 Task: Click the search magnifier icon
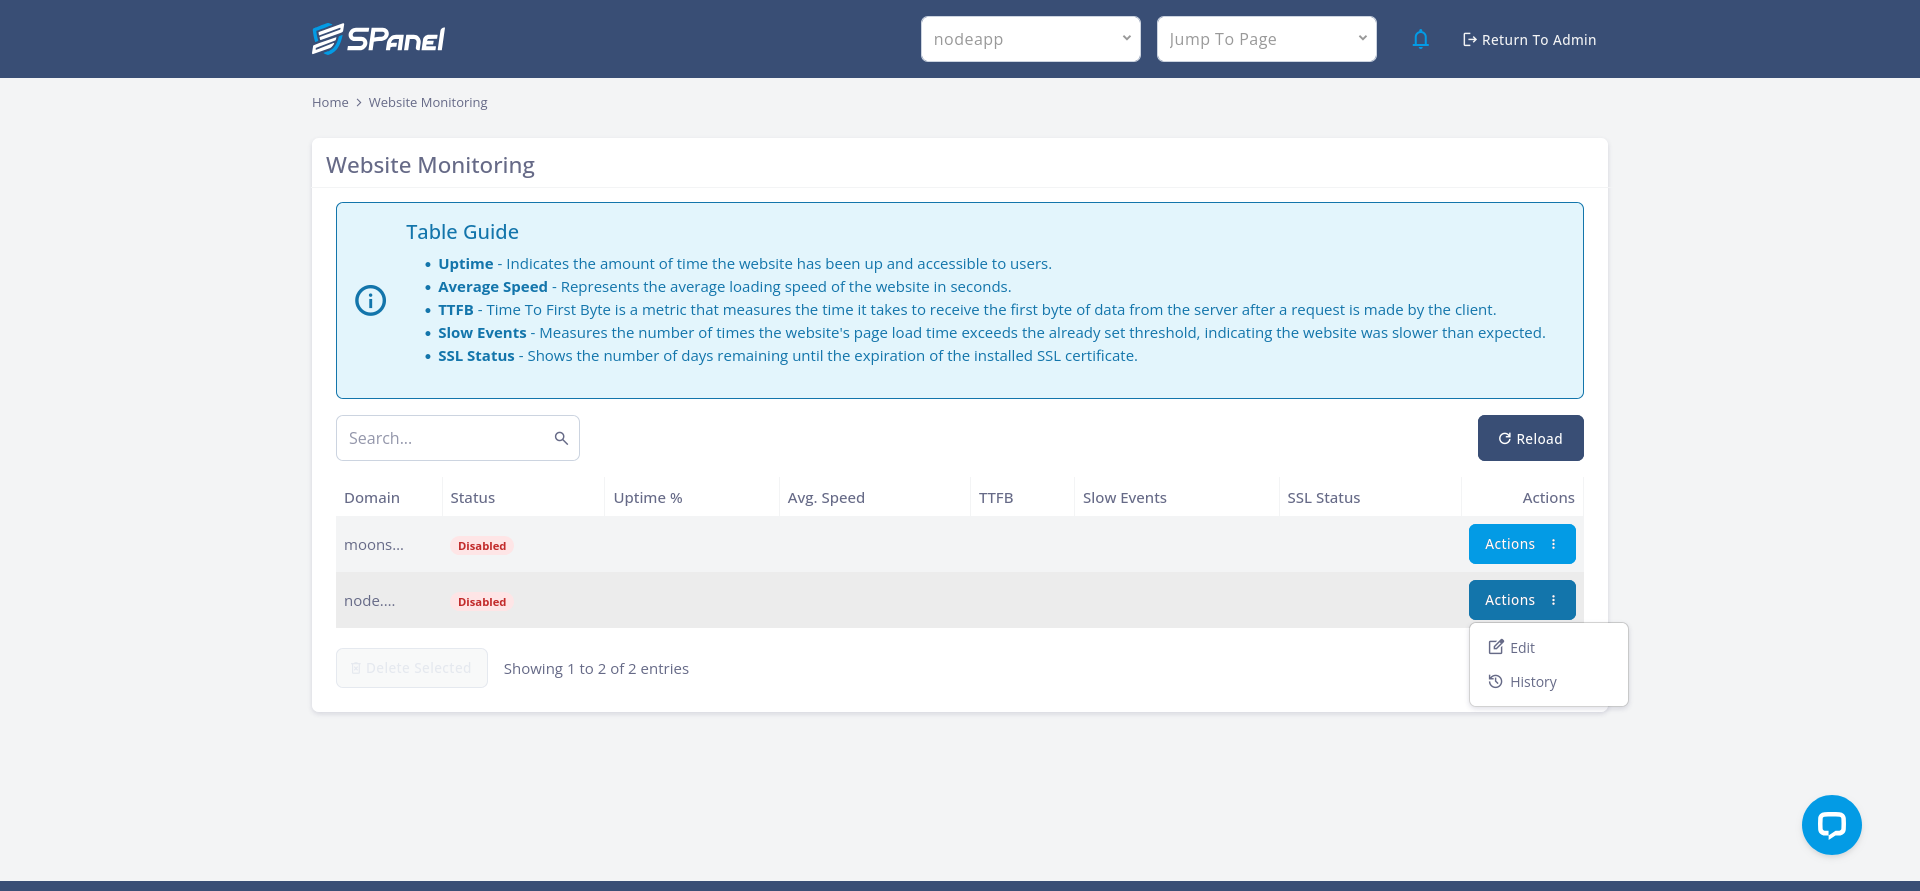561,438
